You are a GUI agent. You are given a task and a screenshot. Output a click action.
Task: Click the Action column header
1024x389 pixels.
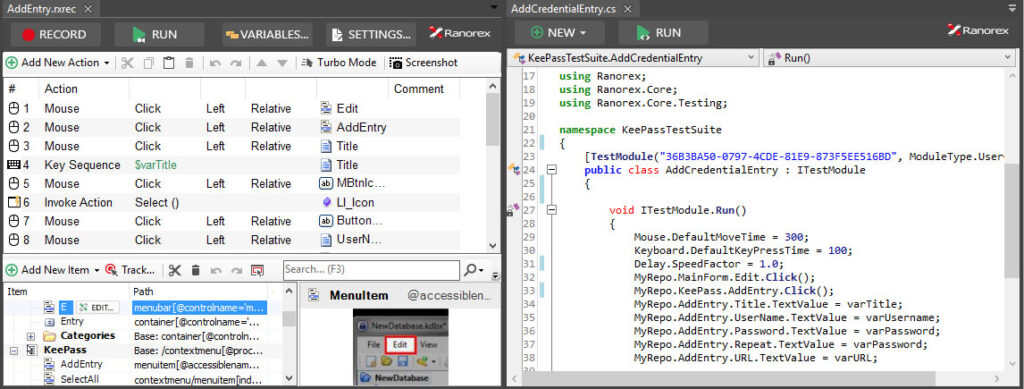[x=61, y=89]
